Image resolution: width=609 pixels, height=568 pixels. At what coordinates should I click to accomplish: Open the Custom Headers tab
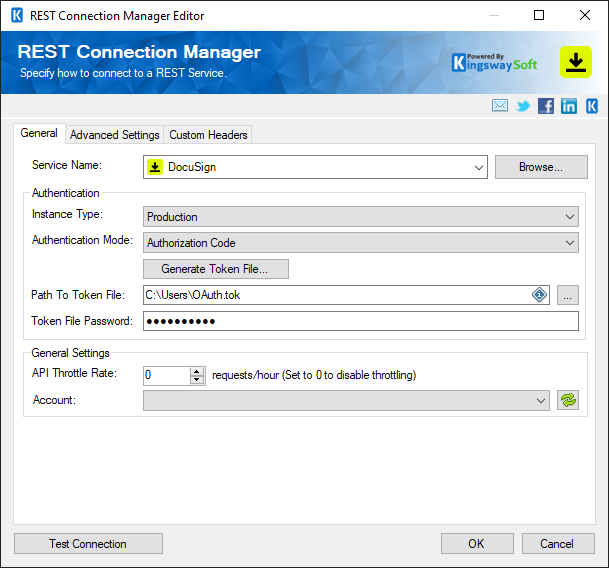(208, 135)
